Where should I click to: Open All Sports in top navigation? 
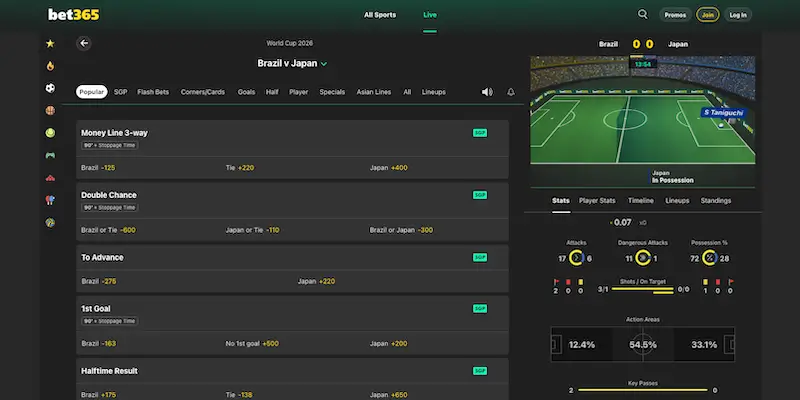380,15
